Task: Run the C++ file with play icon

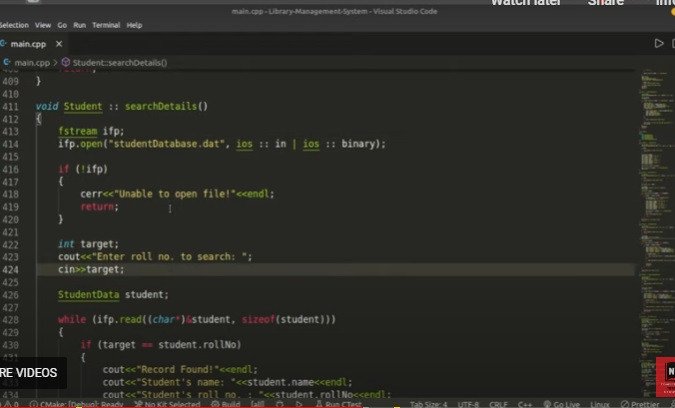Action: point(658,44)
